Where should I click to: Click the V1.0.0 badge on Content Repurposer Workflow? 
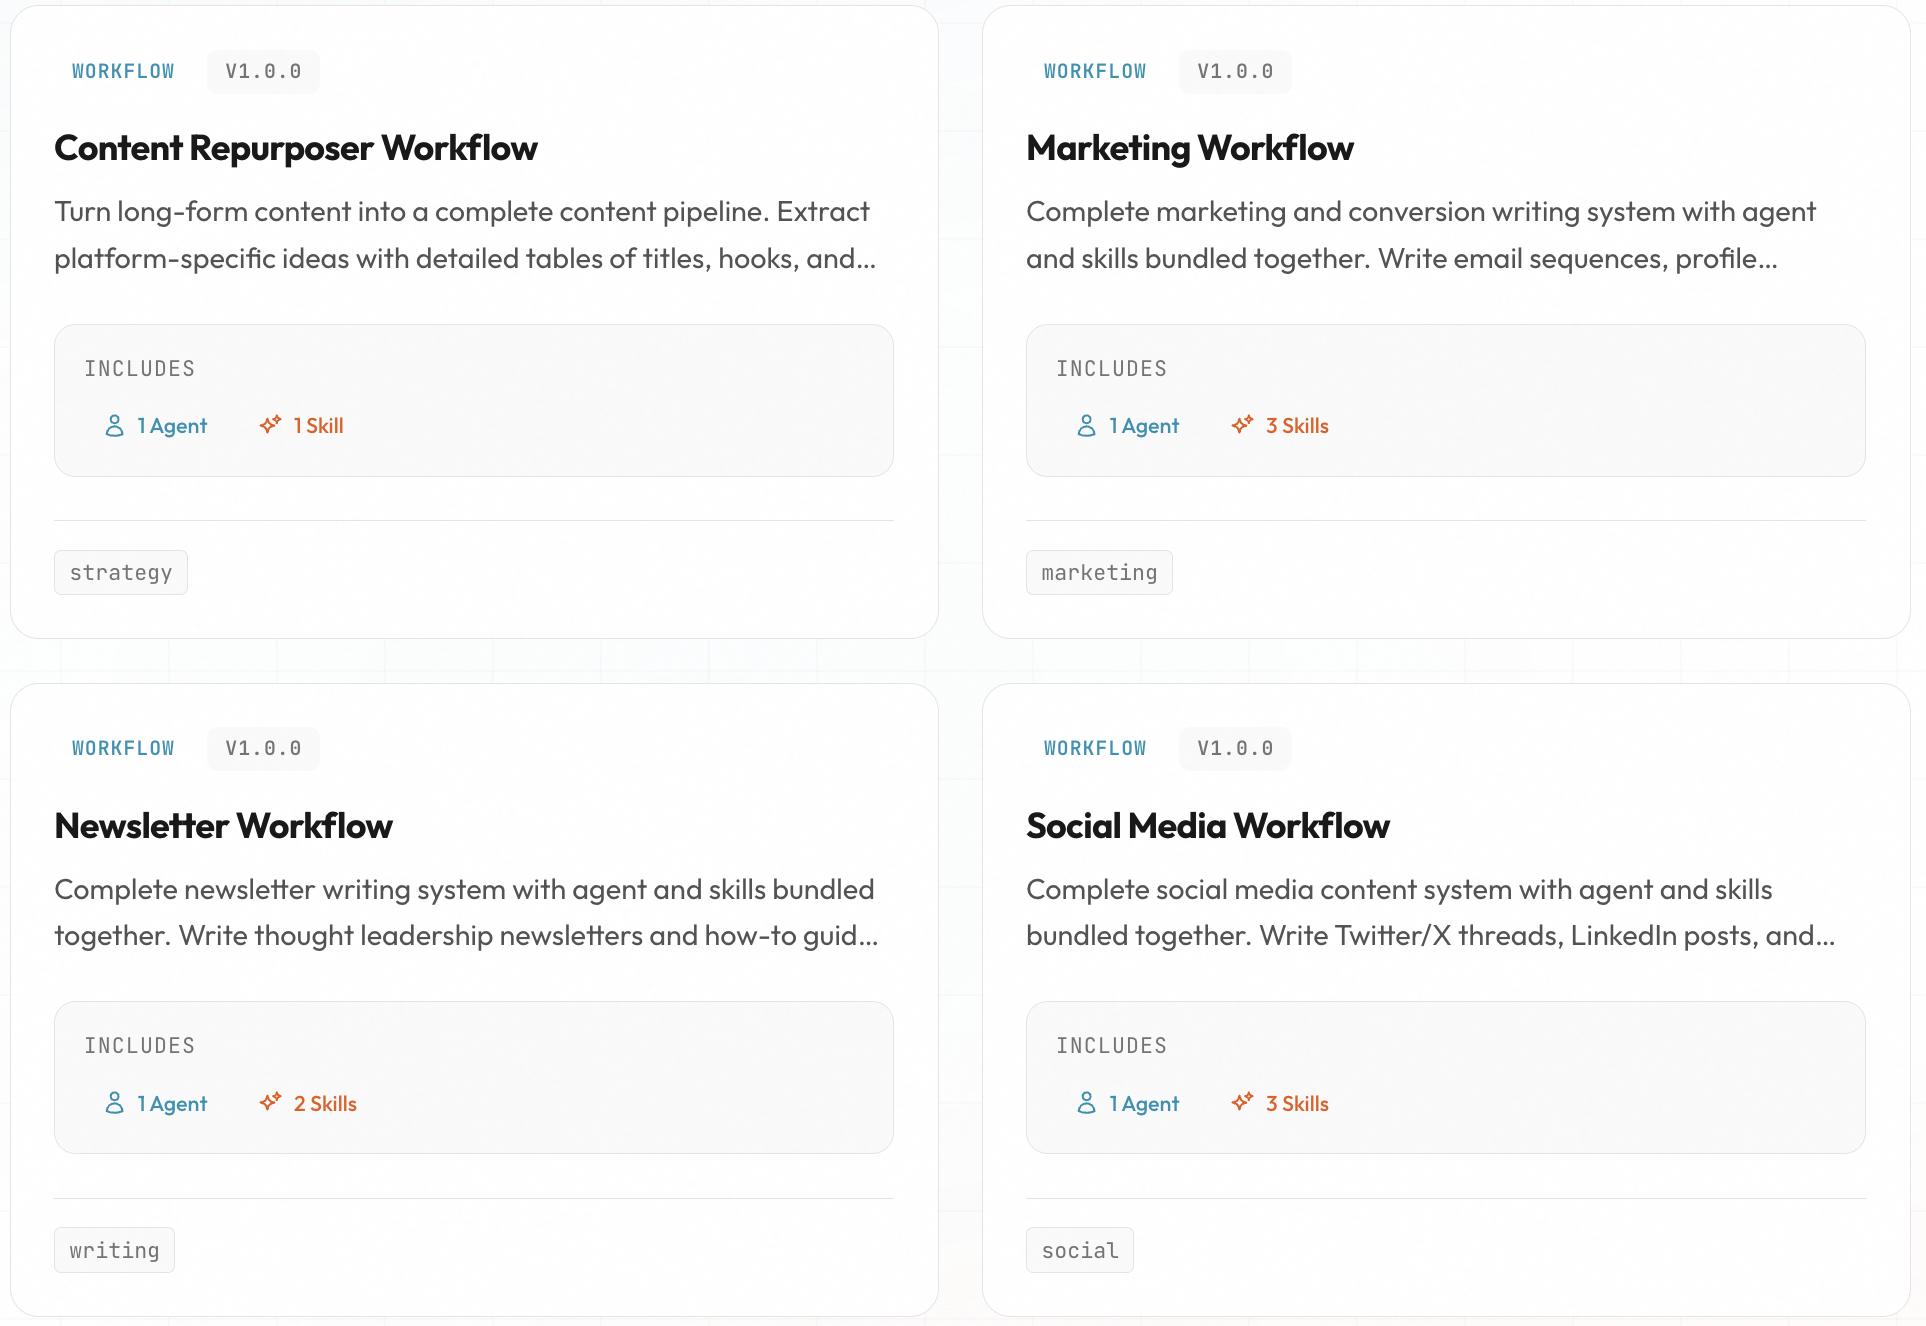pyautogui.click(x=263, y=71)
